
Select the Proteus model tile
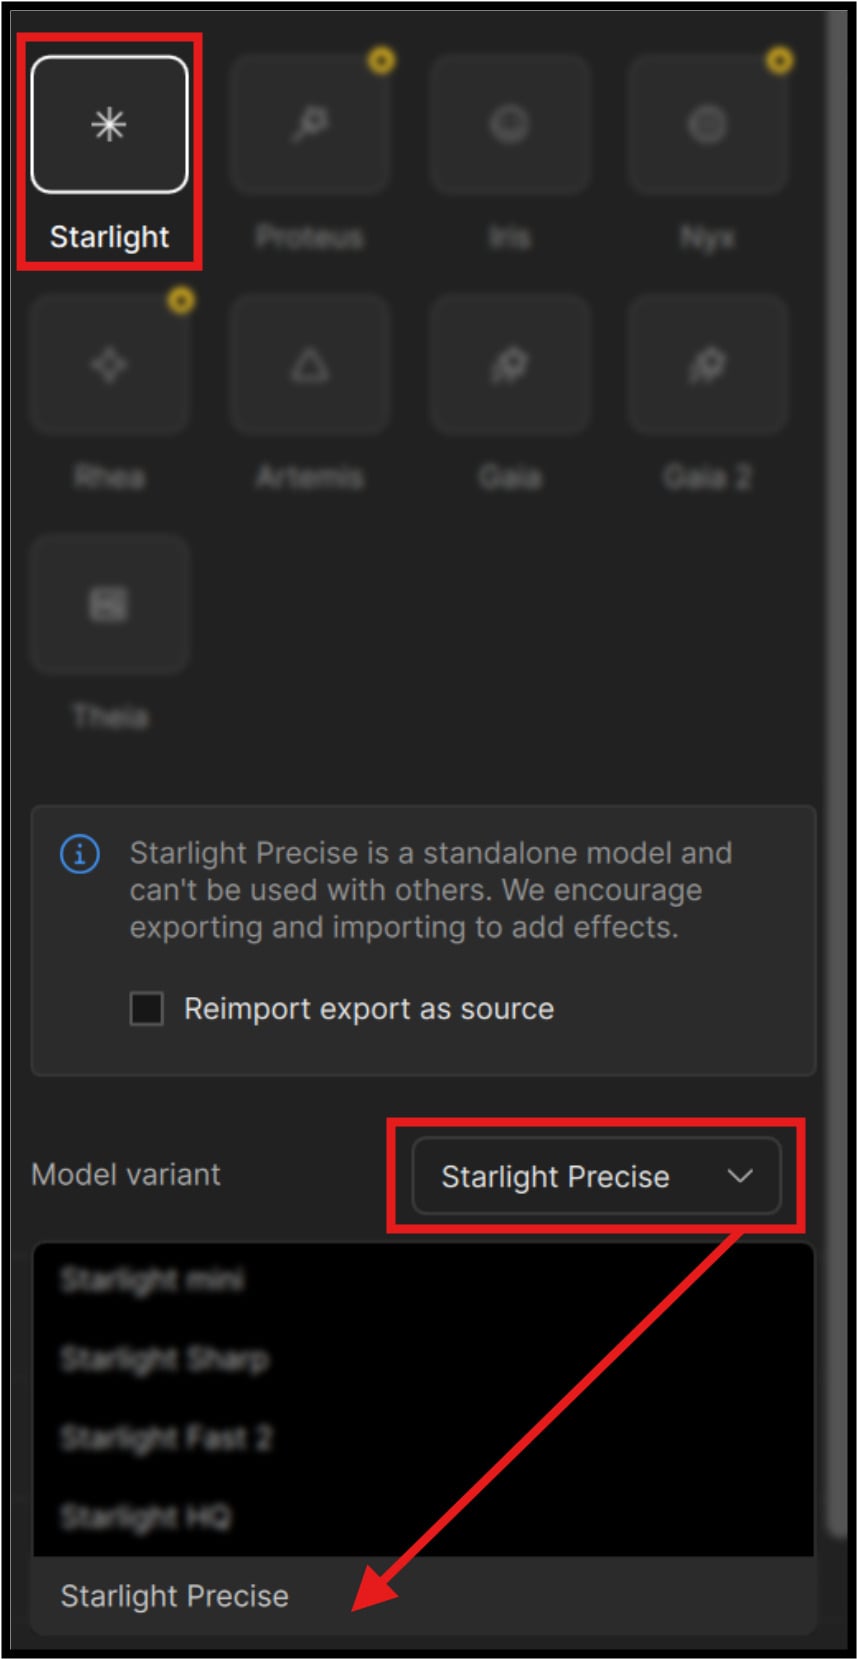tap(309, 125)
